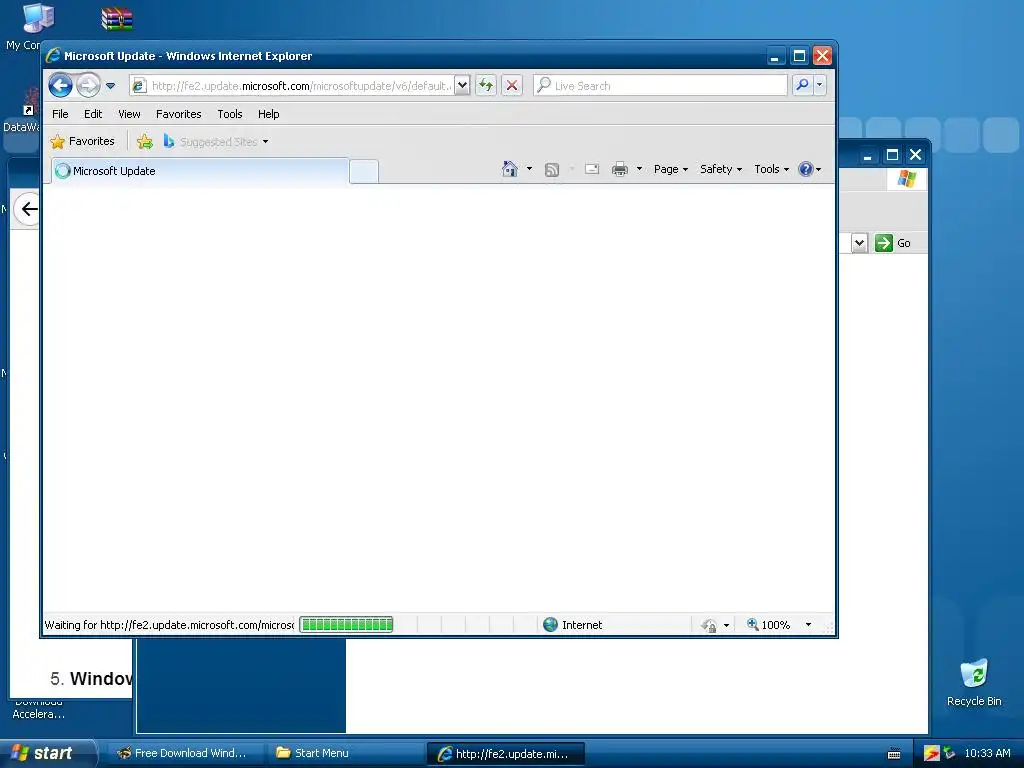This screenshot has height=768, width=1024.
Task: Click the page icon beside the URL
Action: pos(139,86)
